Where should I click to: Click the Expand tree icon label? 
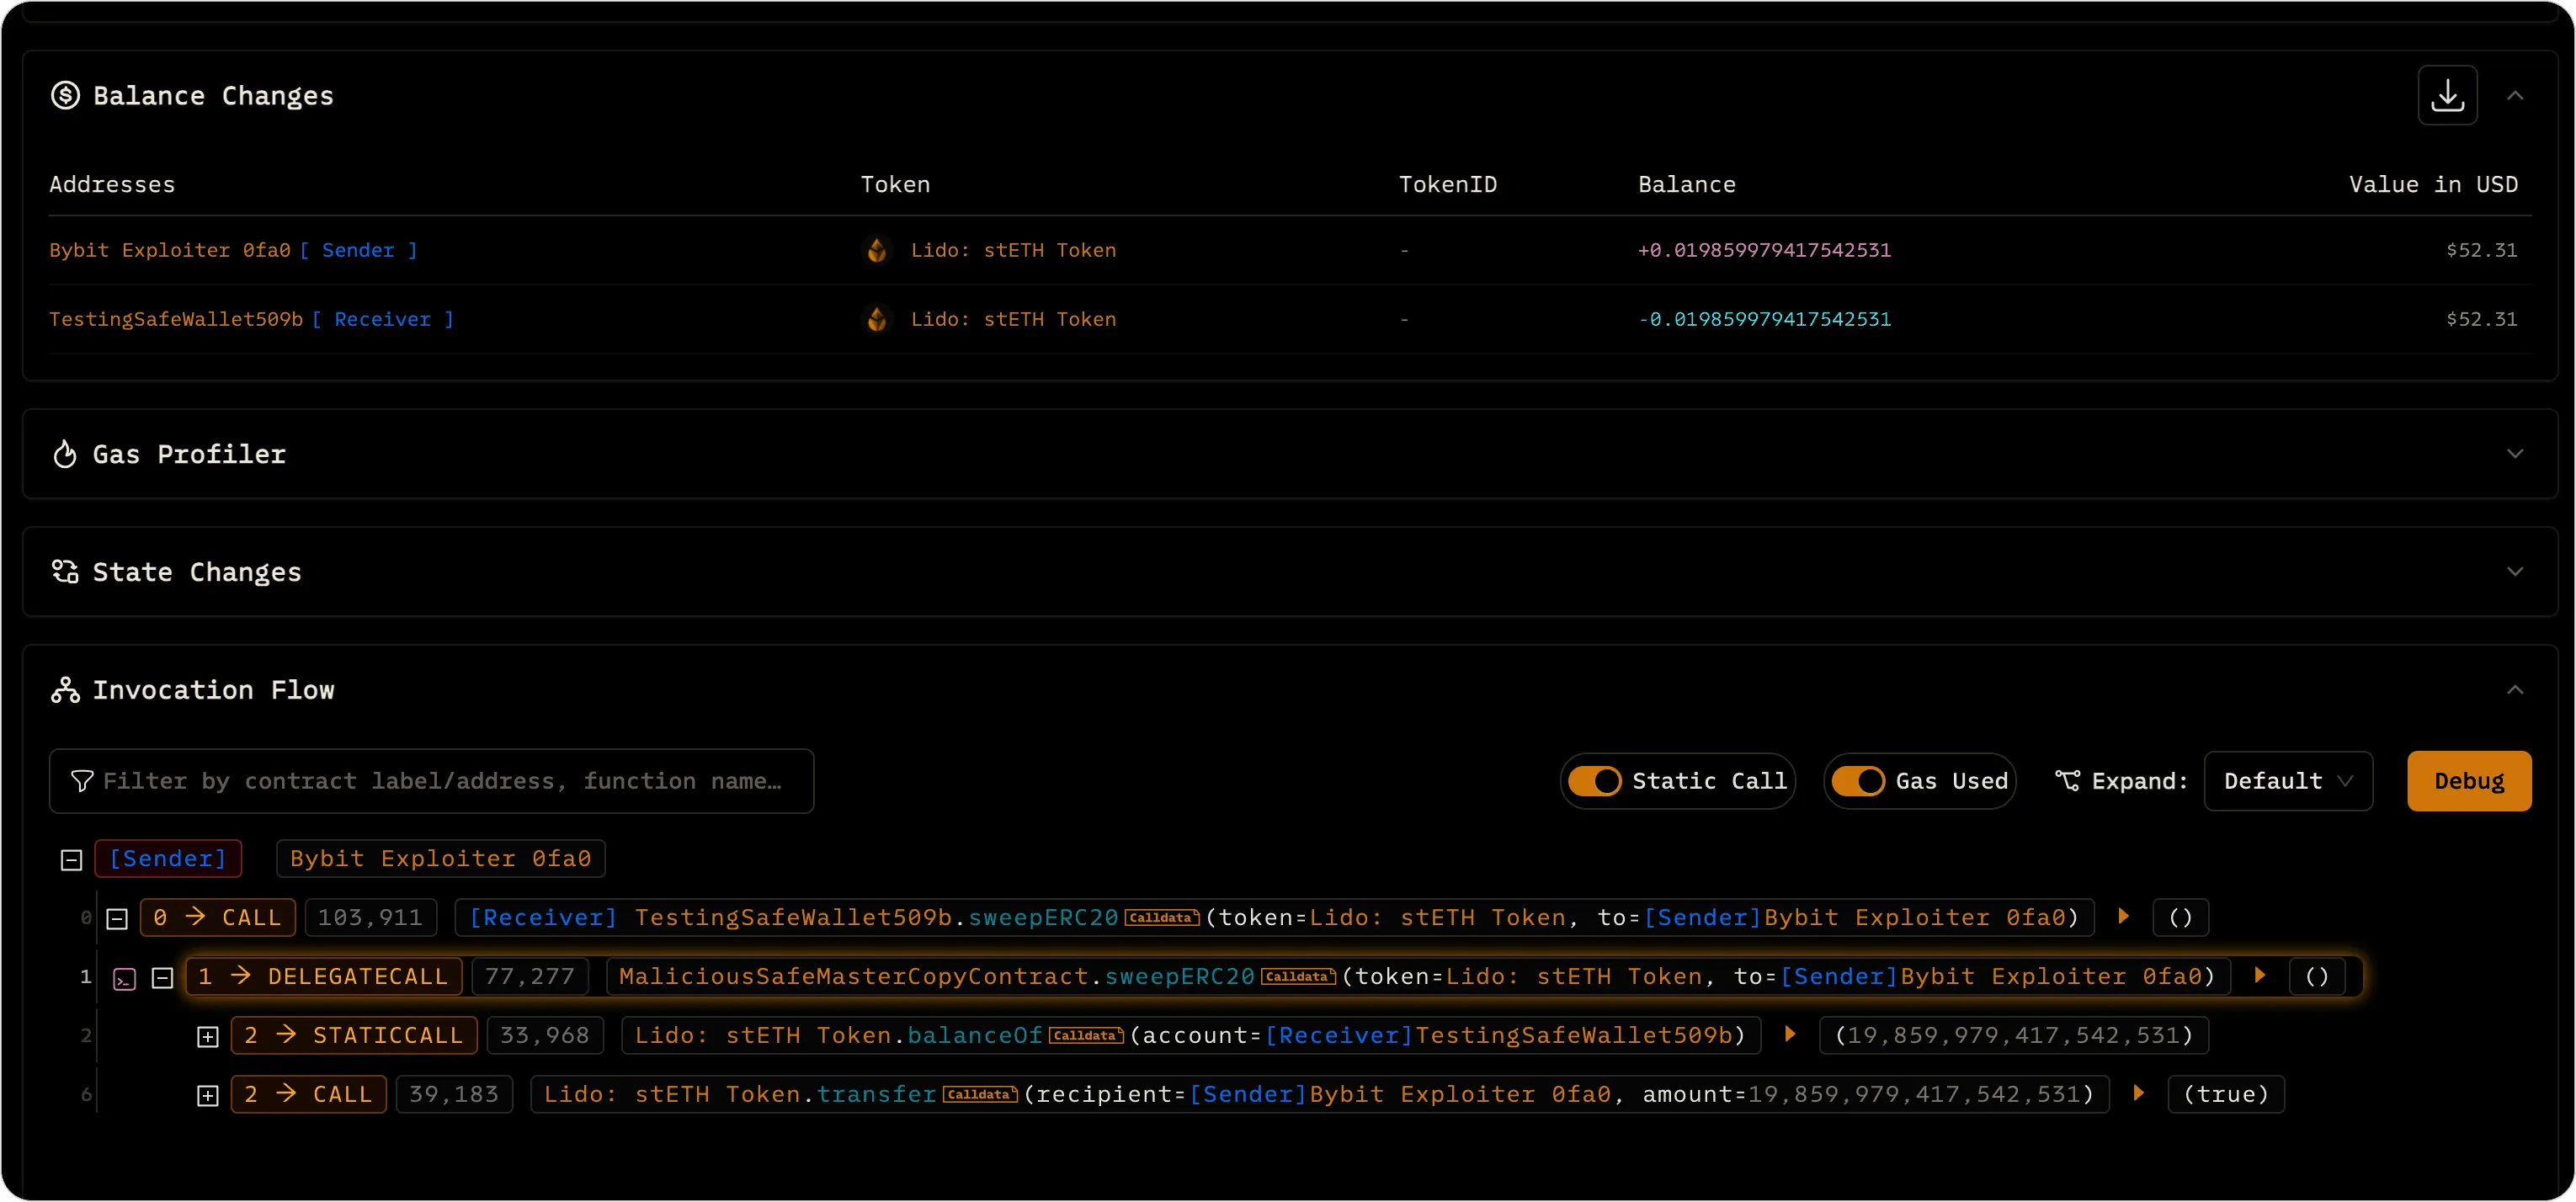pyautogui.click(x=2068, y=781)
